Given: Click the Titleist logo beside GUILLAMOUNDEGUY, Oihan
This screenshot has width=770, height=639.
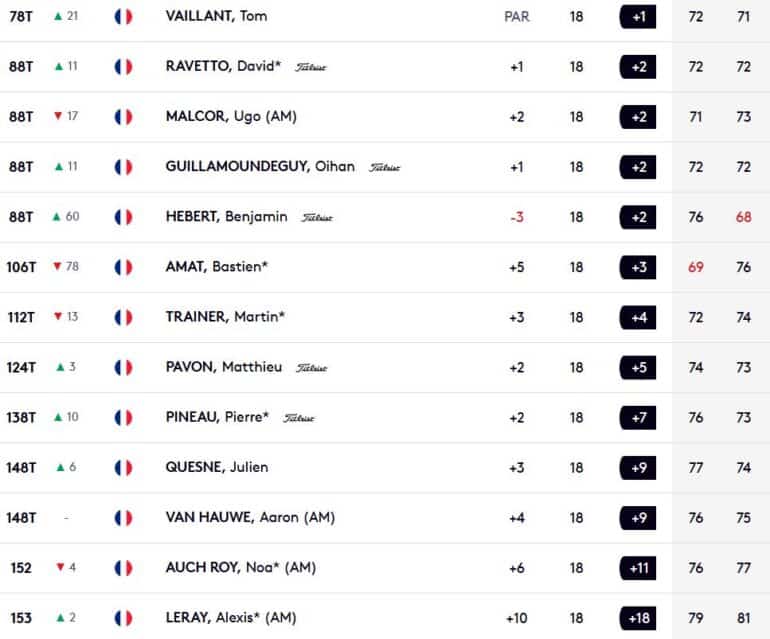Looking at the screenshot, I should click(385, 167).
